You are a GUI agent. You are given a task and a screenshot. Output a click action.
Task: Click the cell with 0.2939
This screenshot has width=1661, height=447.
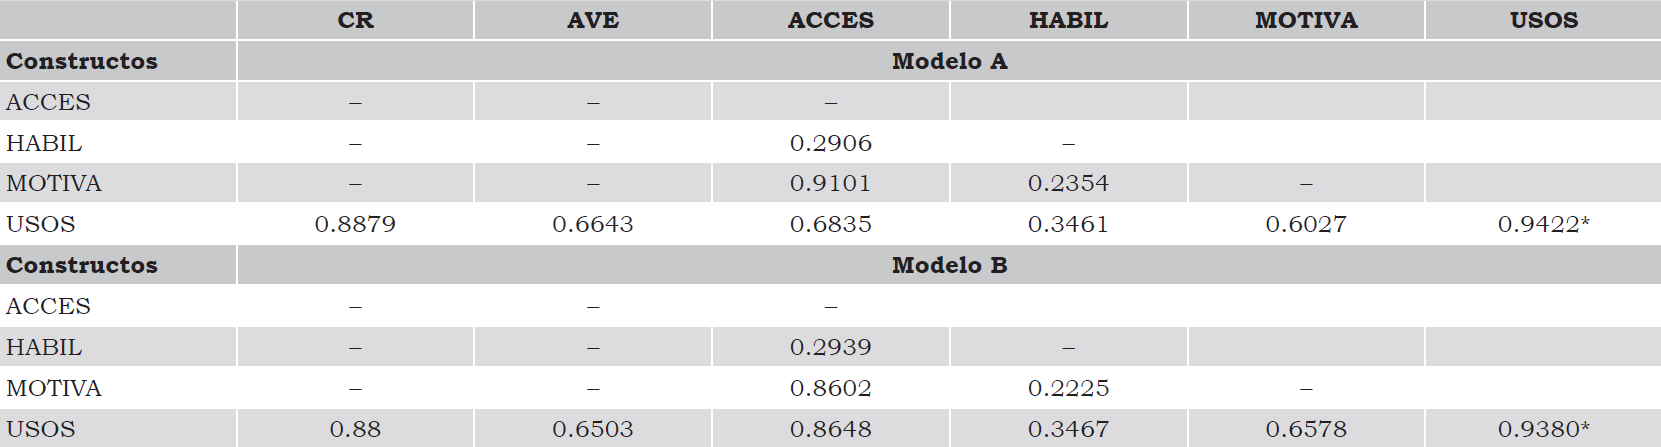[830, 347]
